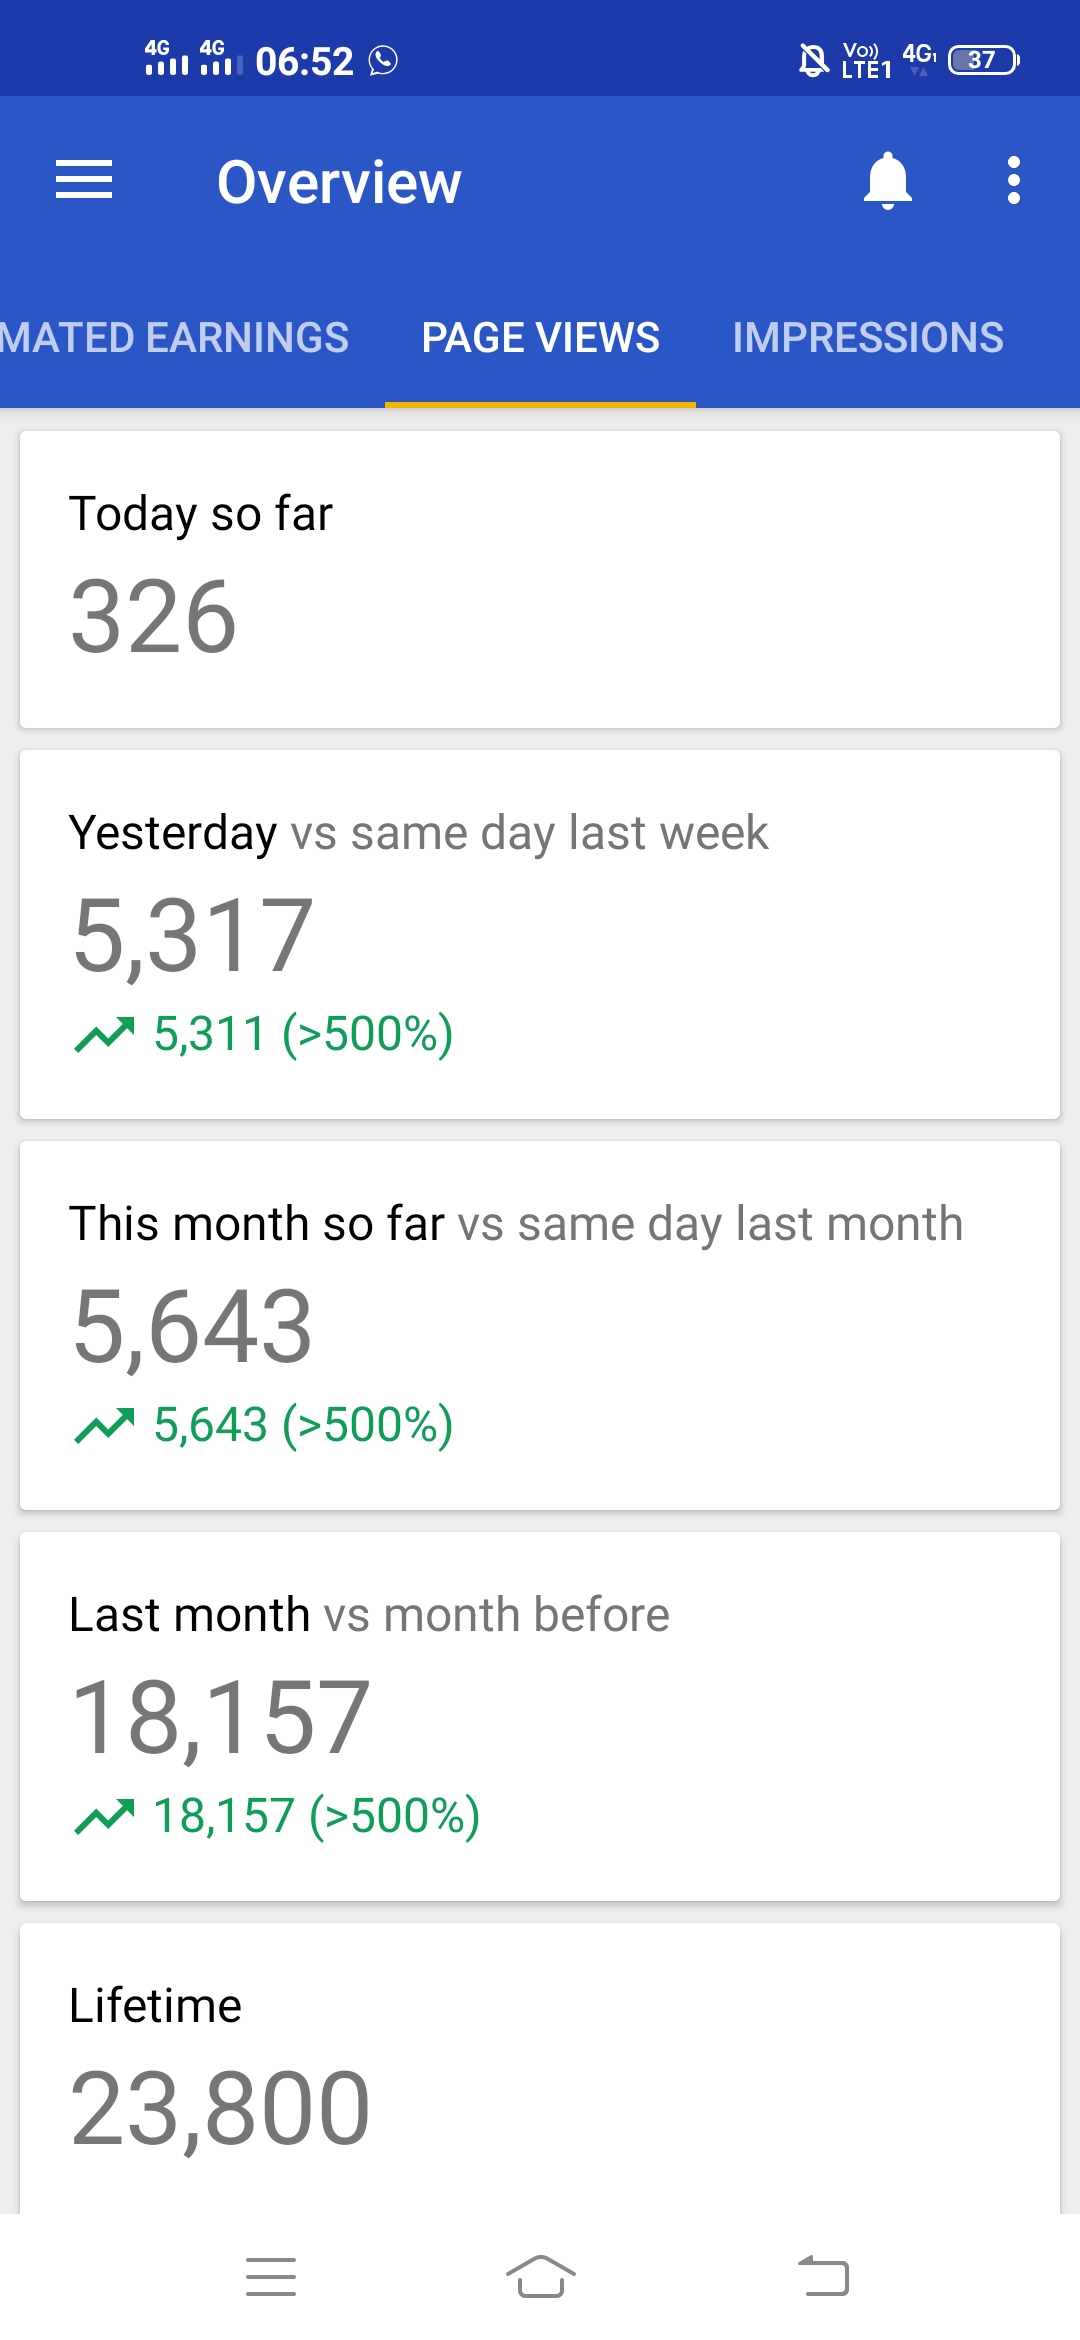
Task: Open the recent apps navigation button
Action: coord(271,2277)
